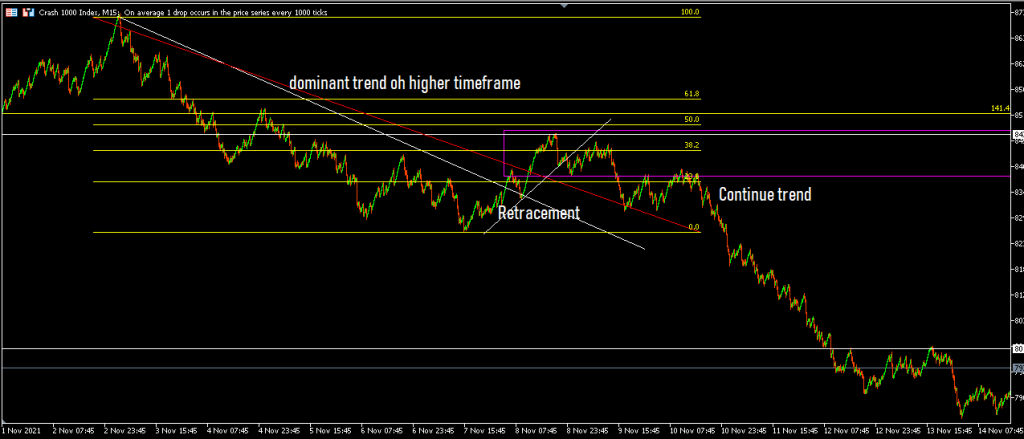The width and height of the screenshot is (1024, 439).
Task: Click the Fibonacci 38.2 level label
Action: click(691, 145)
